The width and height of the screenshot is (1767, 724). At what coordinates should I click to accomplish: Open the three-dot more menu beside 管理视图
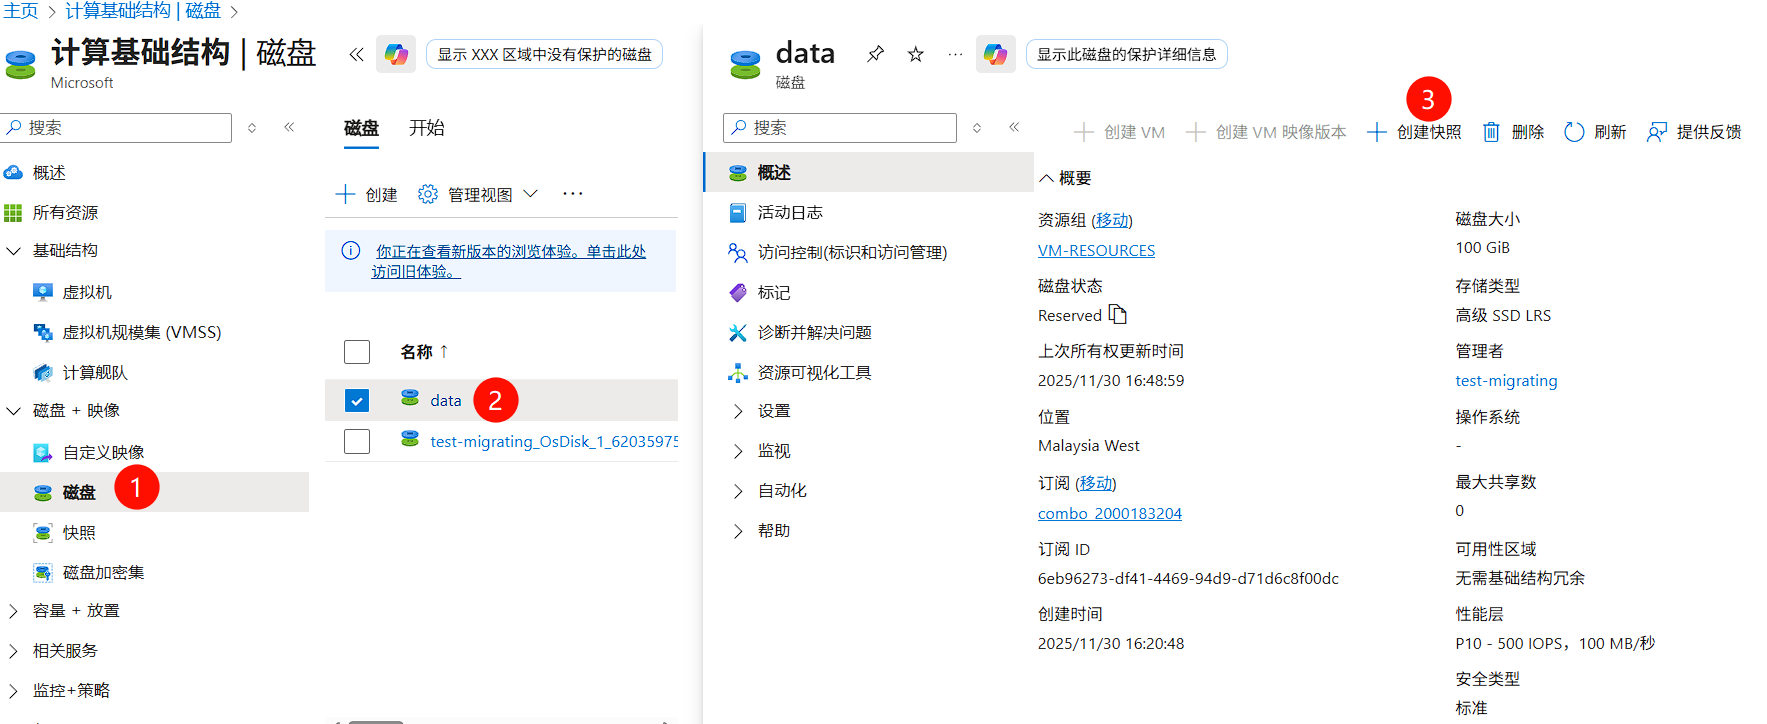(572, 194)
